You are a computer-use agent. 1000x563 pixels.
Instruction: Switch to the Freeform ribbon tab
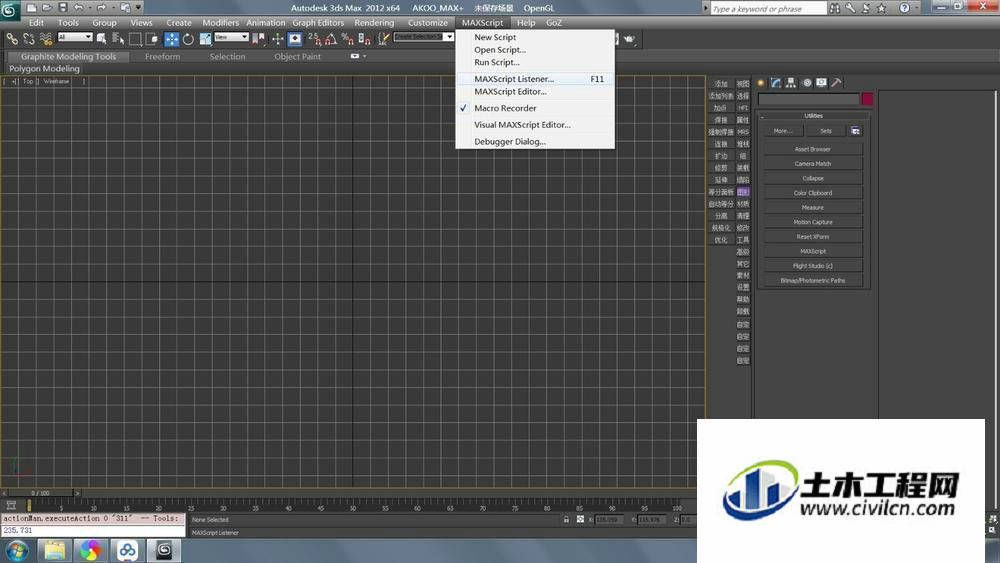[163, 56]
